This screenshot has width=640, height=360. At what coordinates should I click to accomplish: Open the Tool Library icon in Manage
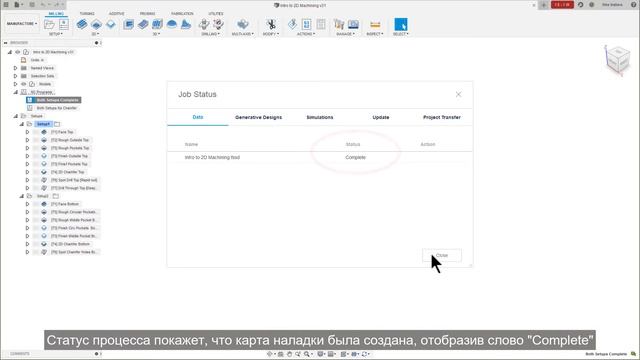pos(339,24)
